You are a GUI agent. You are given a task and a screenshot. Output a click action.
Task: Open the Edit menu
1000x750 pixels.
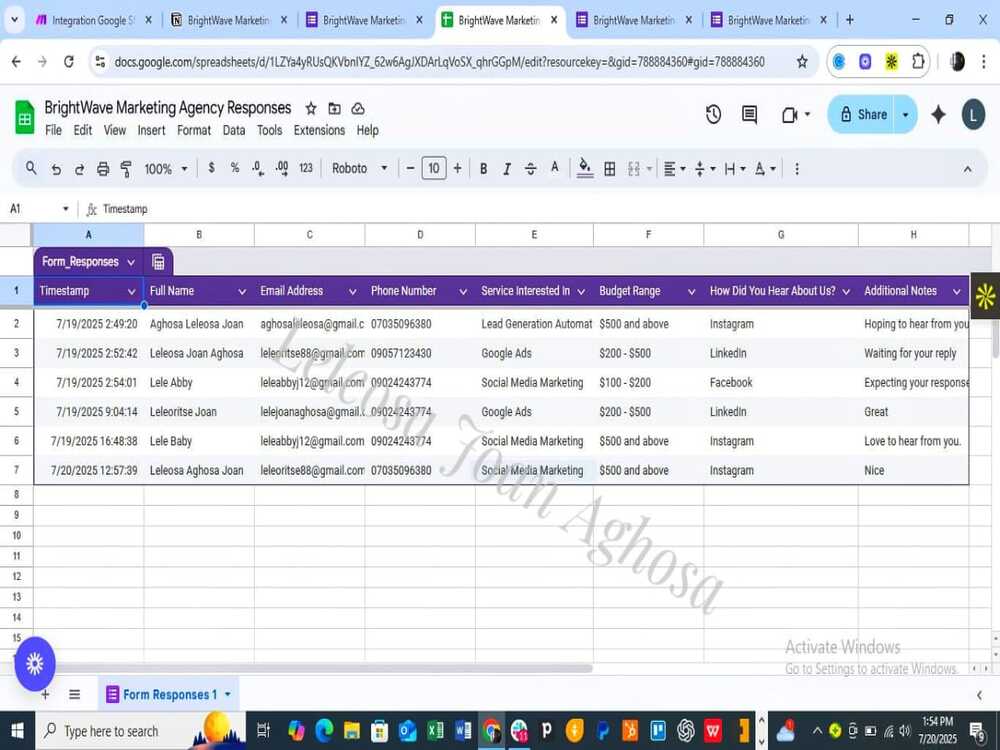point(83,130)
